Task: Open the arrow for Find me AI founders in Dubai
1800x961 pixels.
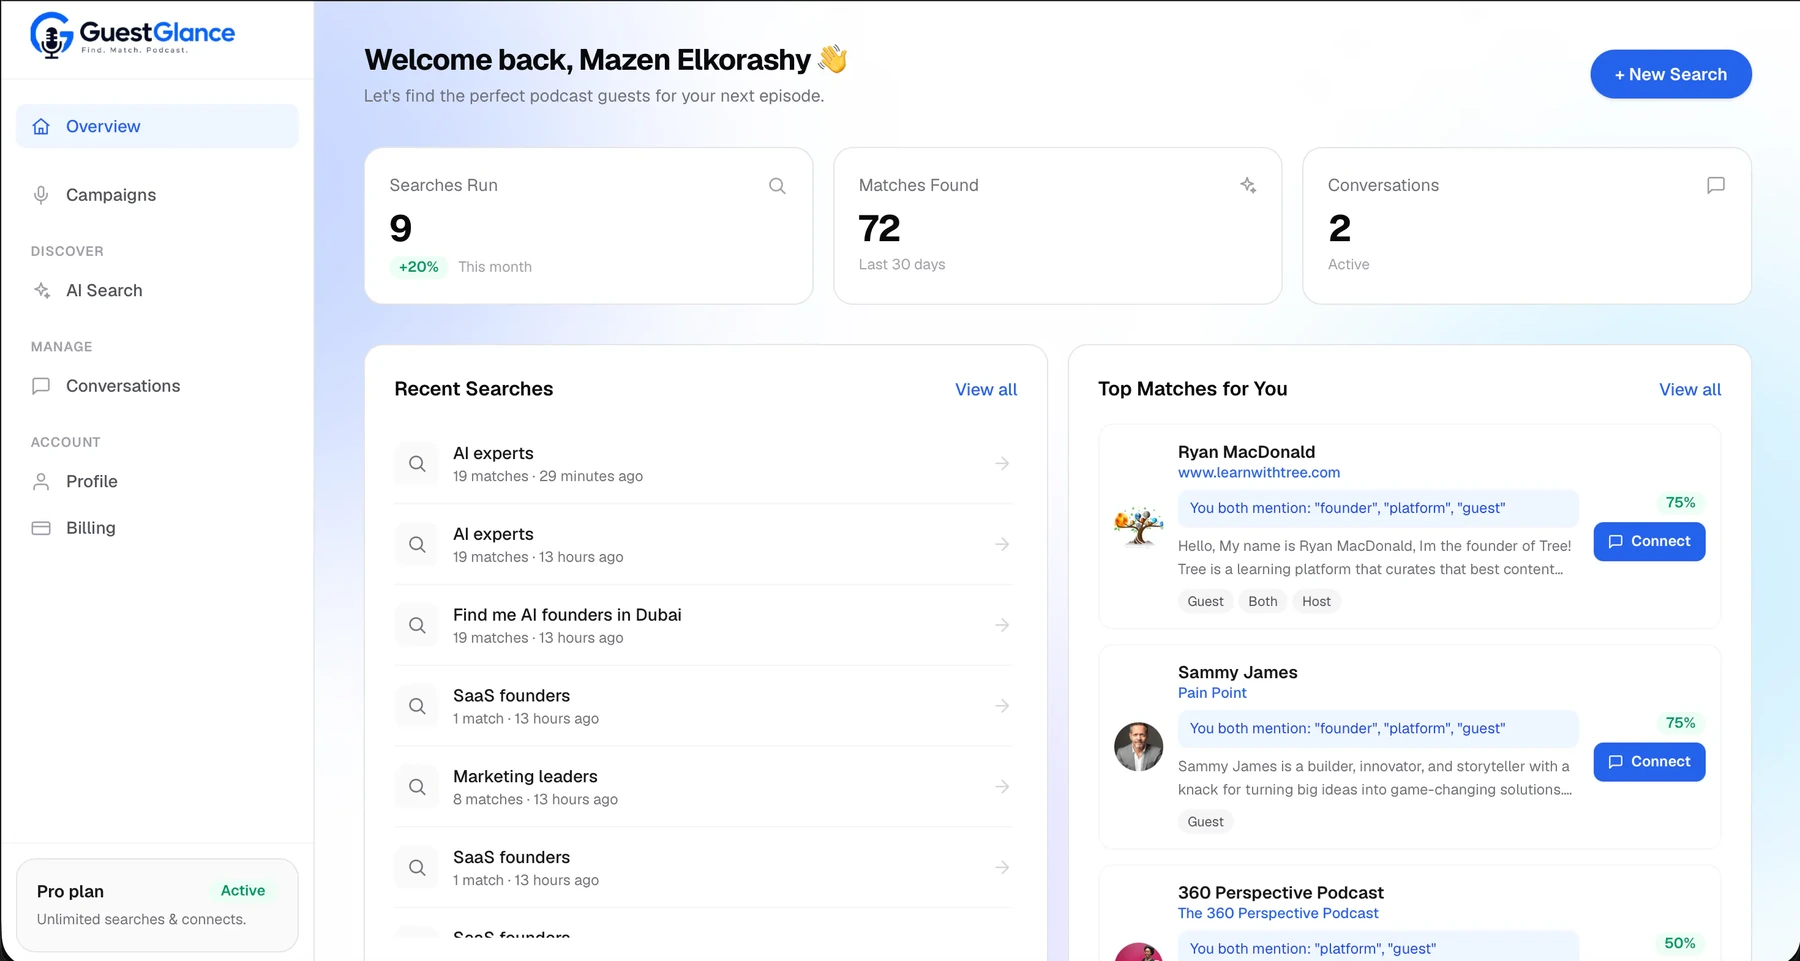Action: [1002, 625]
